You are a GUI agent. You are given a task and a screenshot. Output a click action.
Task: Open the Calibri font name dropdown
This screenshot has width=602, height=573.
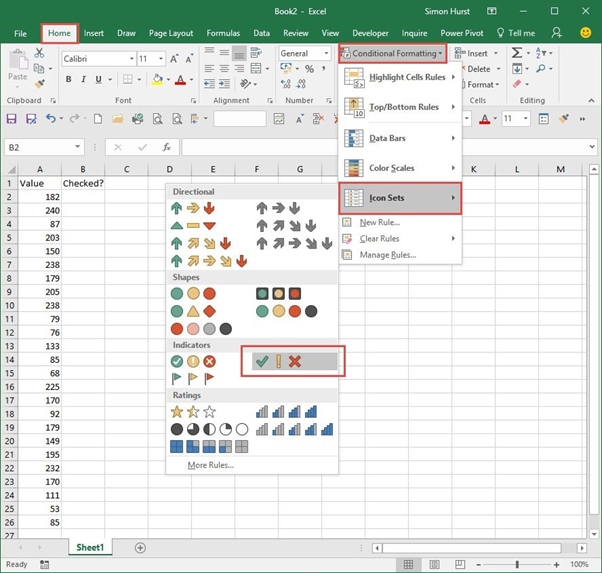130,59
